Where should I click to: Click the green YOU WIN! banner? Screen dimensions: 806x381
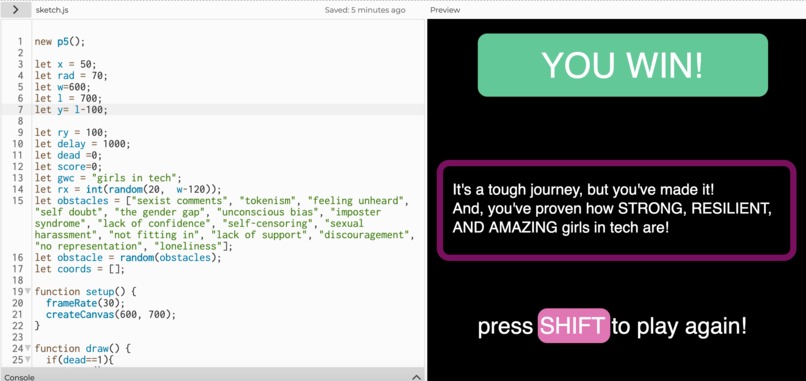coord(622,65)
